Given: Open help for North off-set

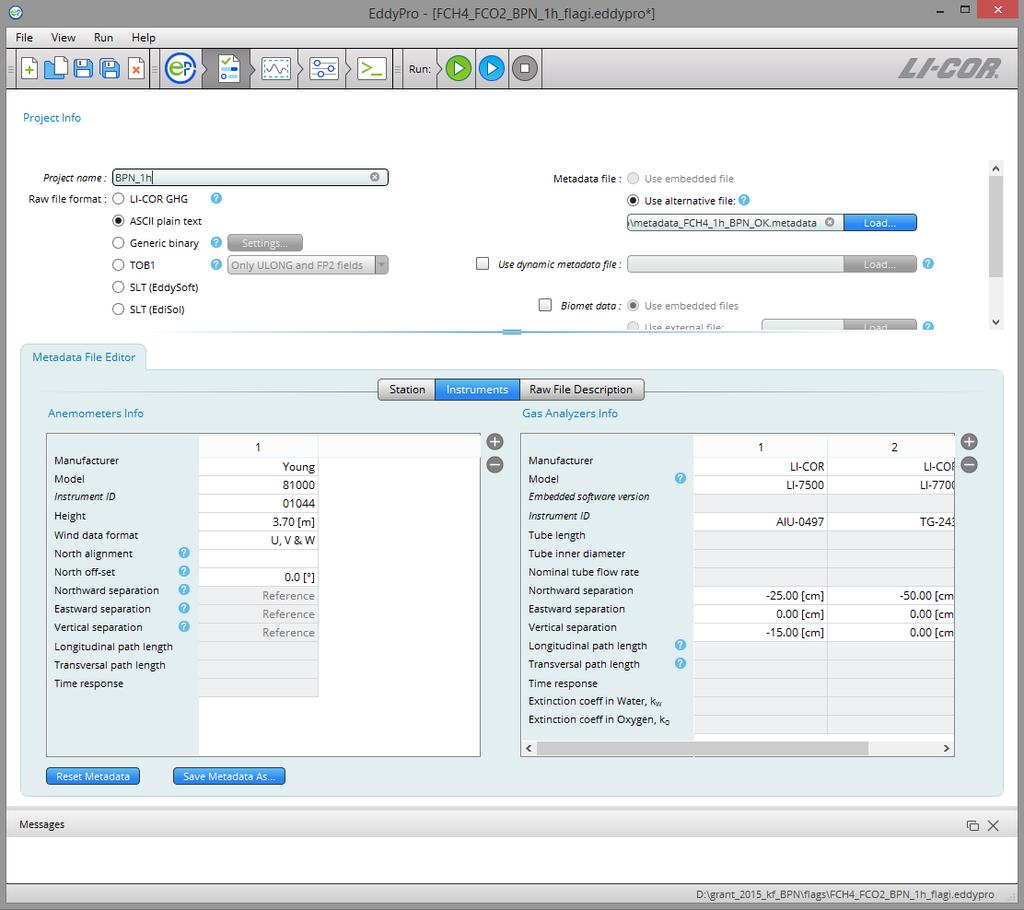Looking at the screenshot, I should tap(184, 571).
